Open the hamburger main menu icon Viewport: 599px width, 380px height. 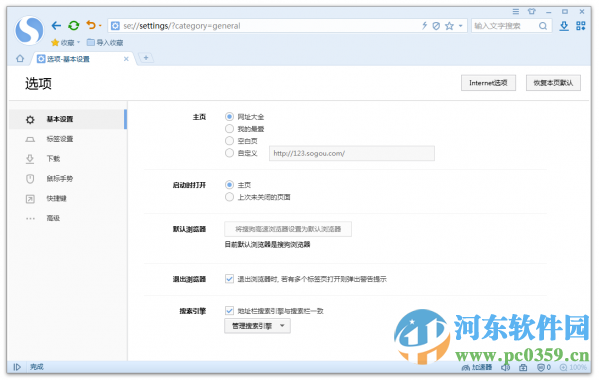click(516, 11)
